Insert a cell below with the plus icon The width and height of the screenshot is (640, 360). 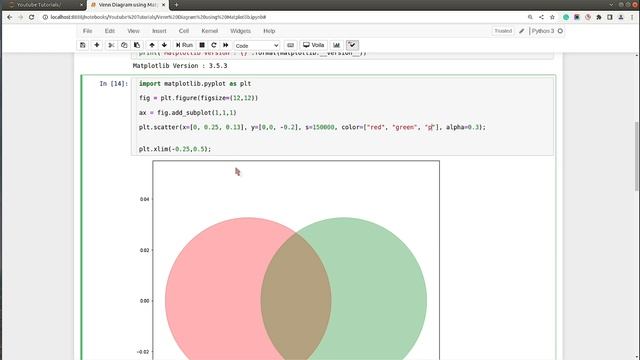pyautogui.click(x=97, y=45)
